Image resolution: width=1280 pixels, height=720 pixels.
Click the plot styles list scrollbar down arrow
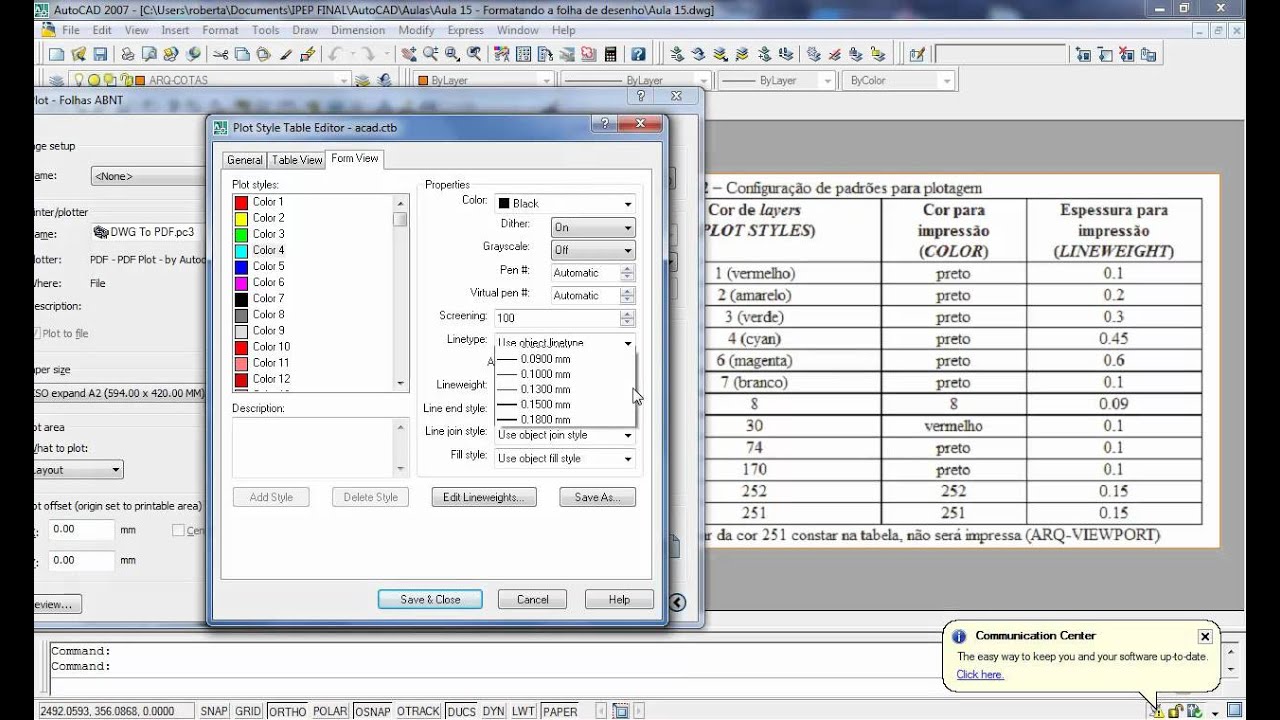coord(400,383)
